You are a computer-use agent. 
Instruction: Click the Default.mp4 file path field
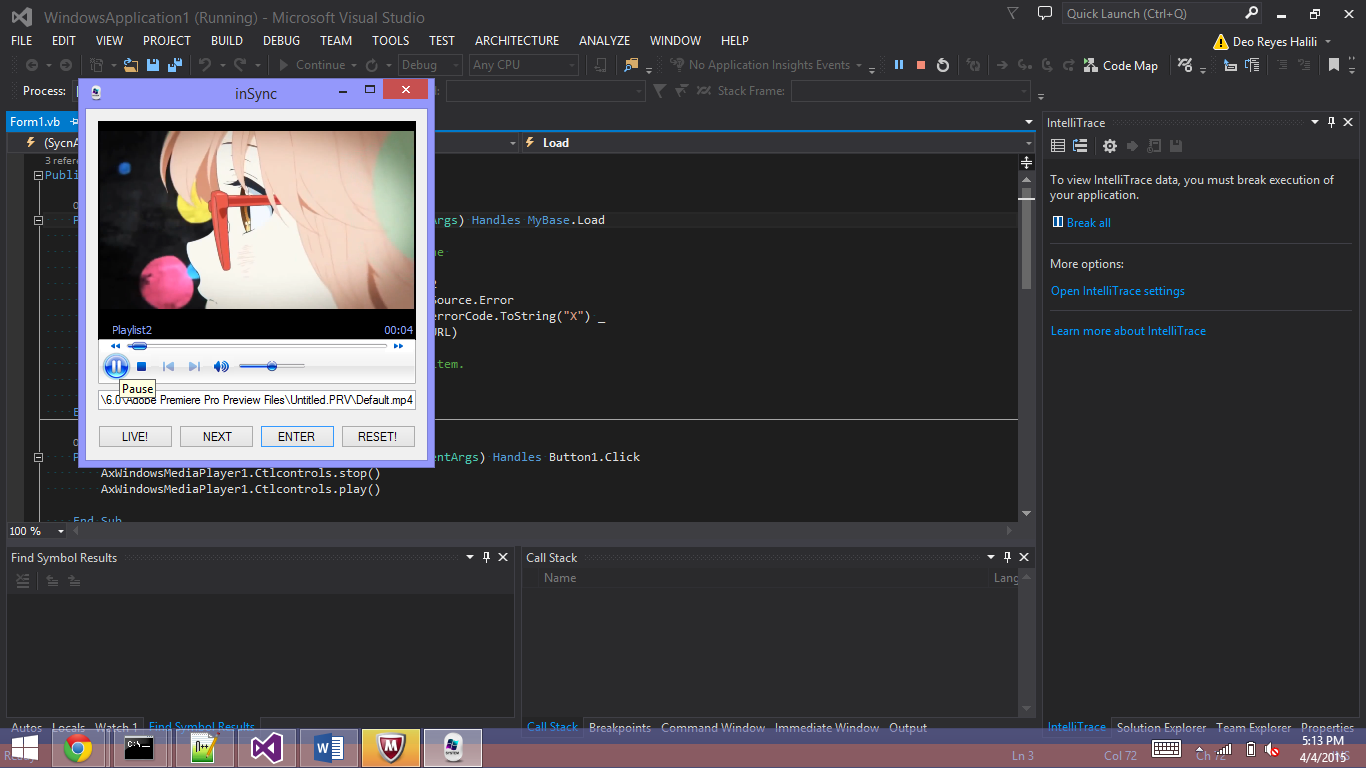[257, 400]
